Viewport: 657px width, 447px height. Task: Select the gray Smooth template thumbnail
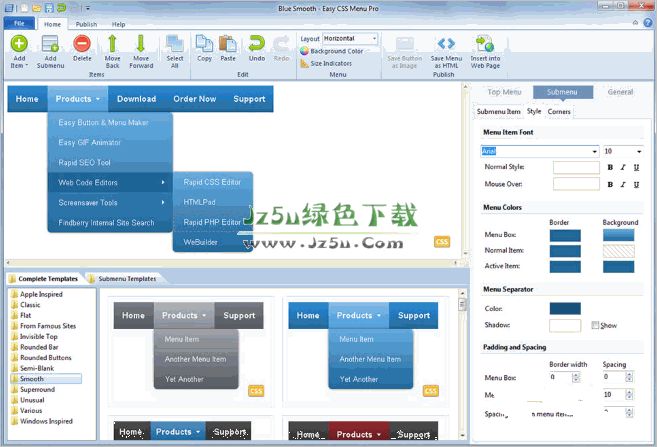192,351
